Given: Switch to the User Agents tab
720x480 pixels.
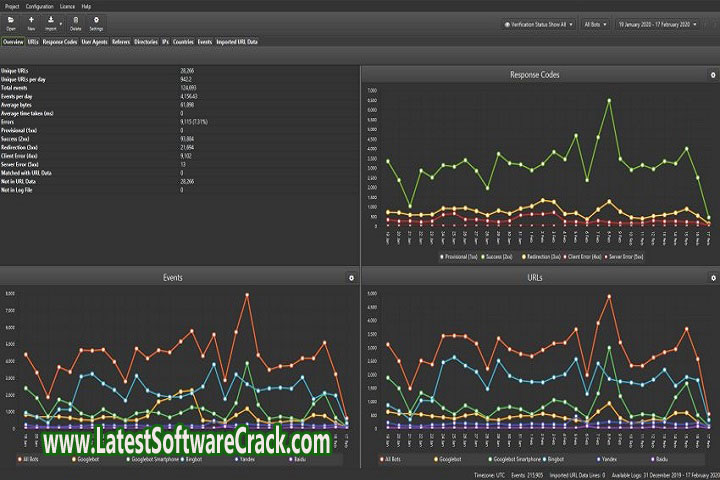Looking at the screenshot, I should coord(94,43).
